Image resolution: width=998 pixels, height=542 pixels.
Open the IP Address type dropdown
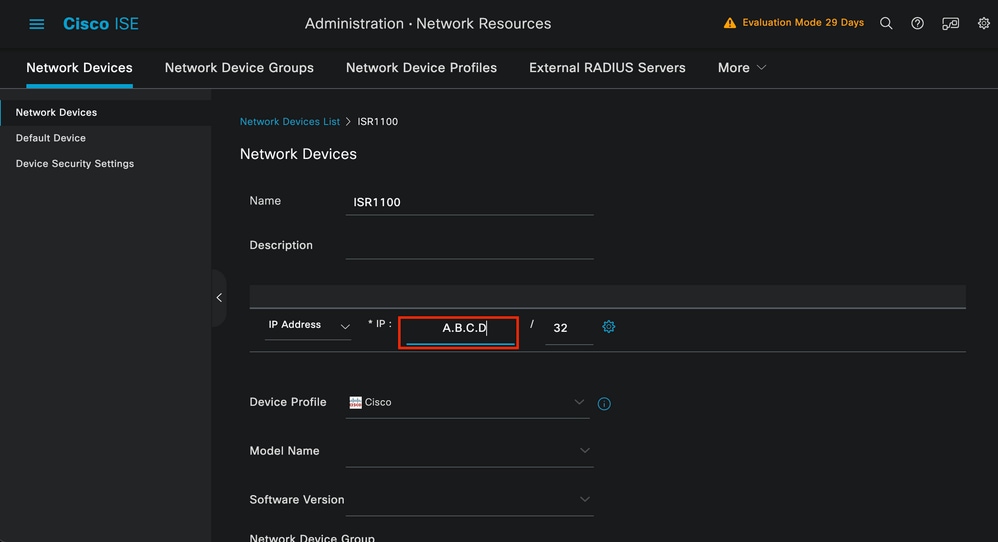point(308,326)
